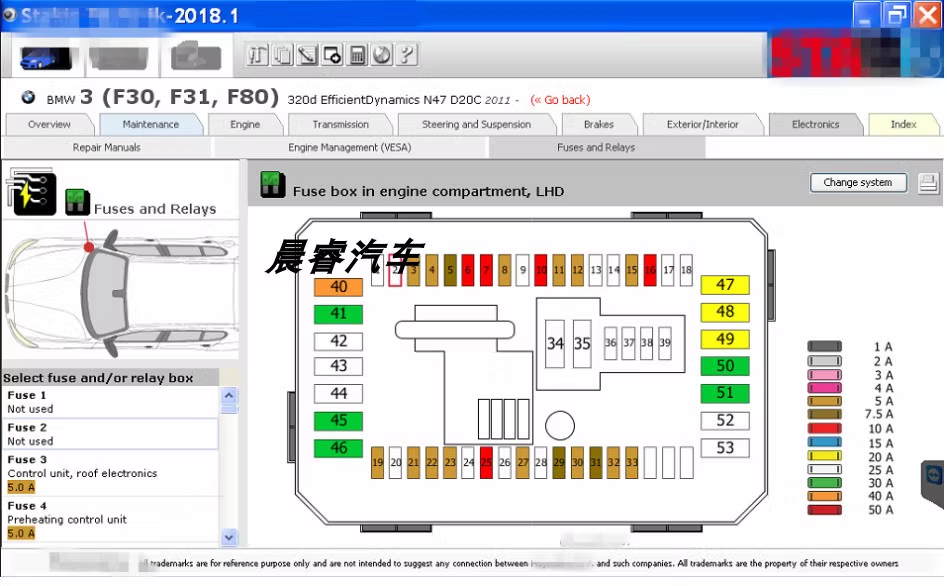Click the green fuse icon beside Fuses and Relays heading
Screen dimensions: 947x586
(x=77, y=202)
